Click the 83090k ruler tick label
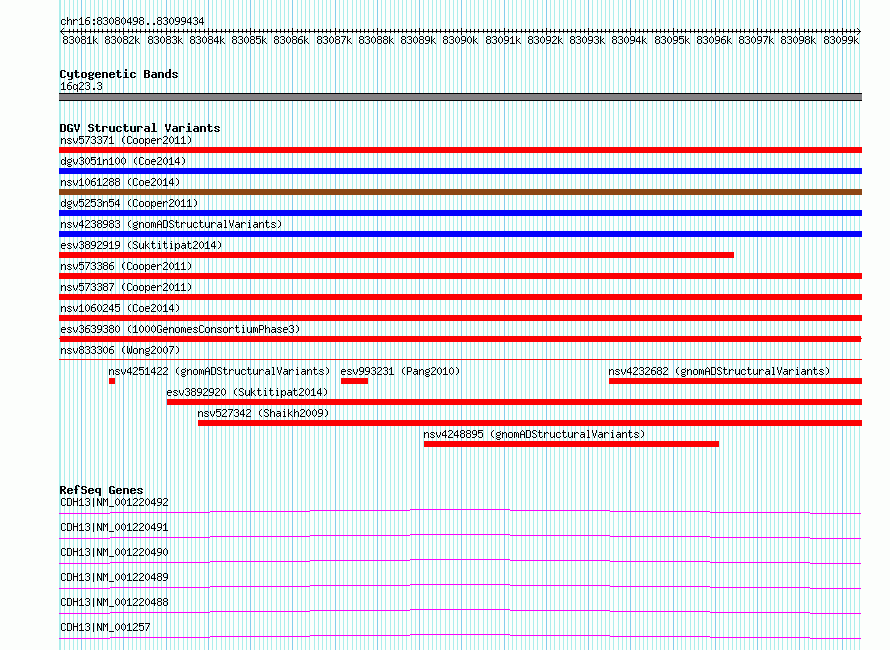 pos(460,40)
